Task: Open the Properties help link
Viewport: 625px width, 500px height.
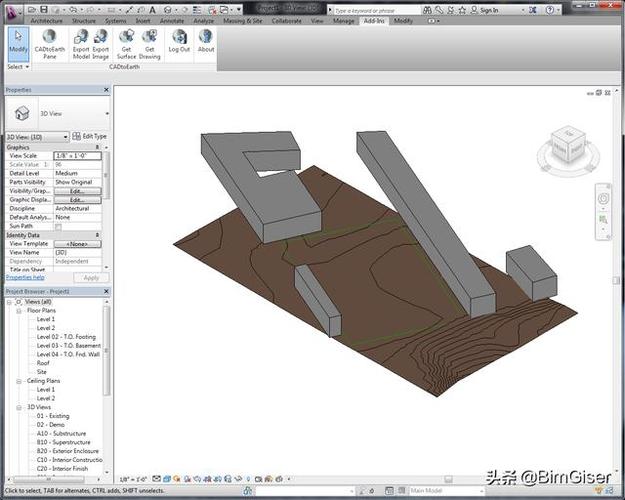Action: [25, 277]
